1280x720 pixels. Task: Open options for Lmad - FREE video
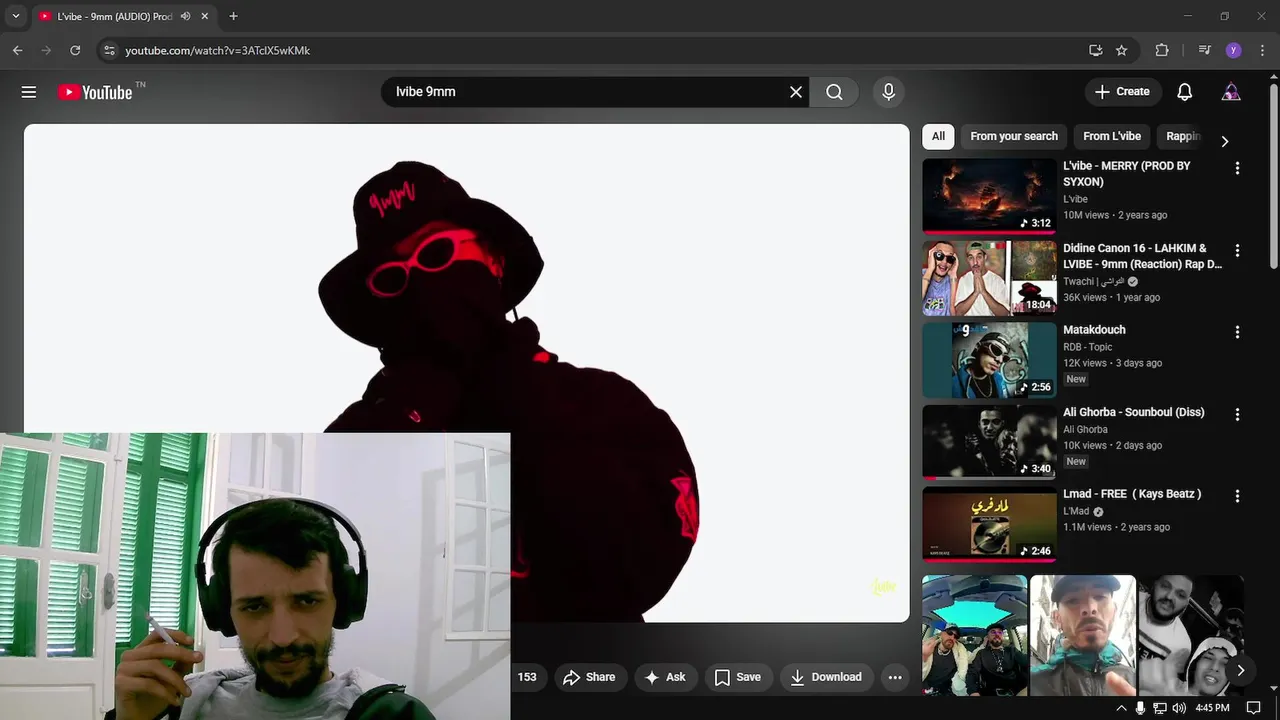[1237, 496]
